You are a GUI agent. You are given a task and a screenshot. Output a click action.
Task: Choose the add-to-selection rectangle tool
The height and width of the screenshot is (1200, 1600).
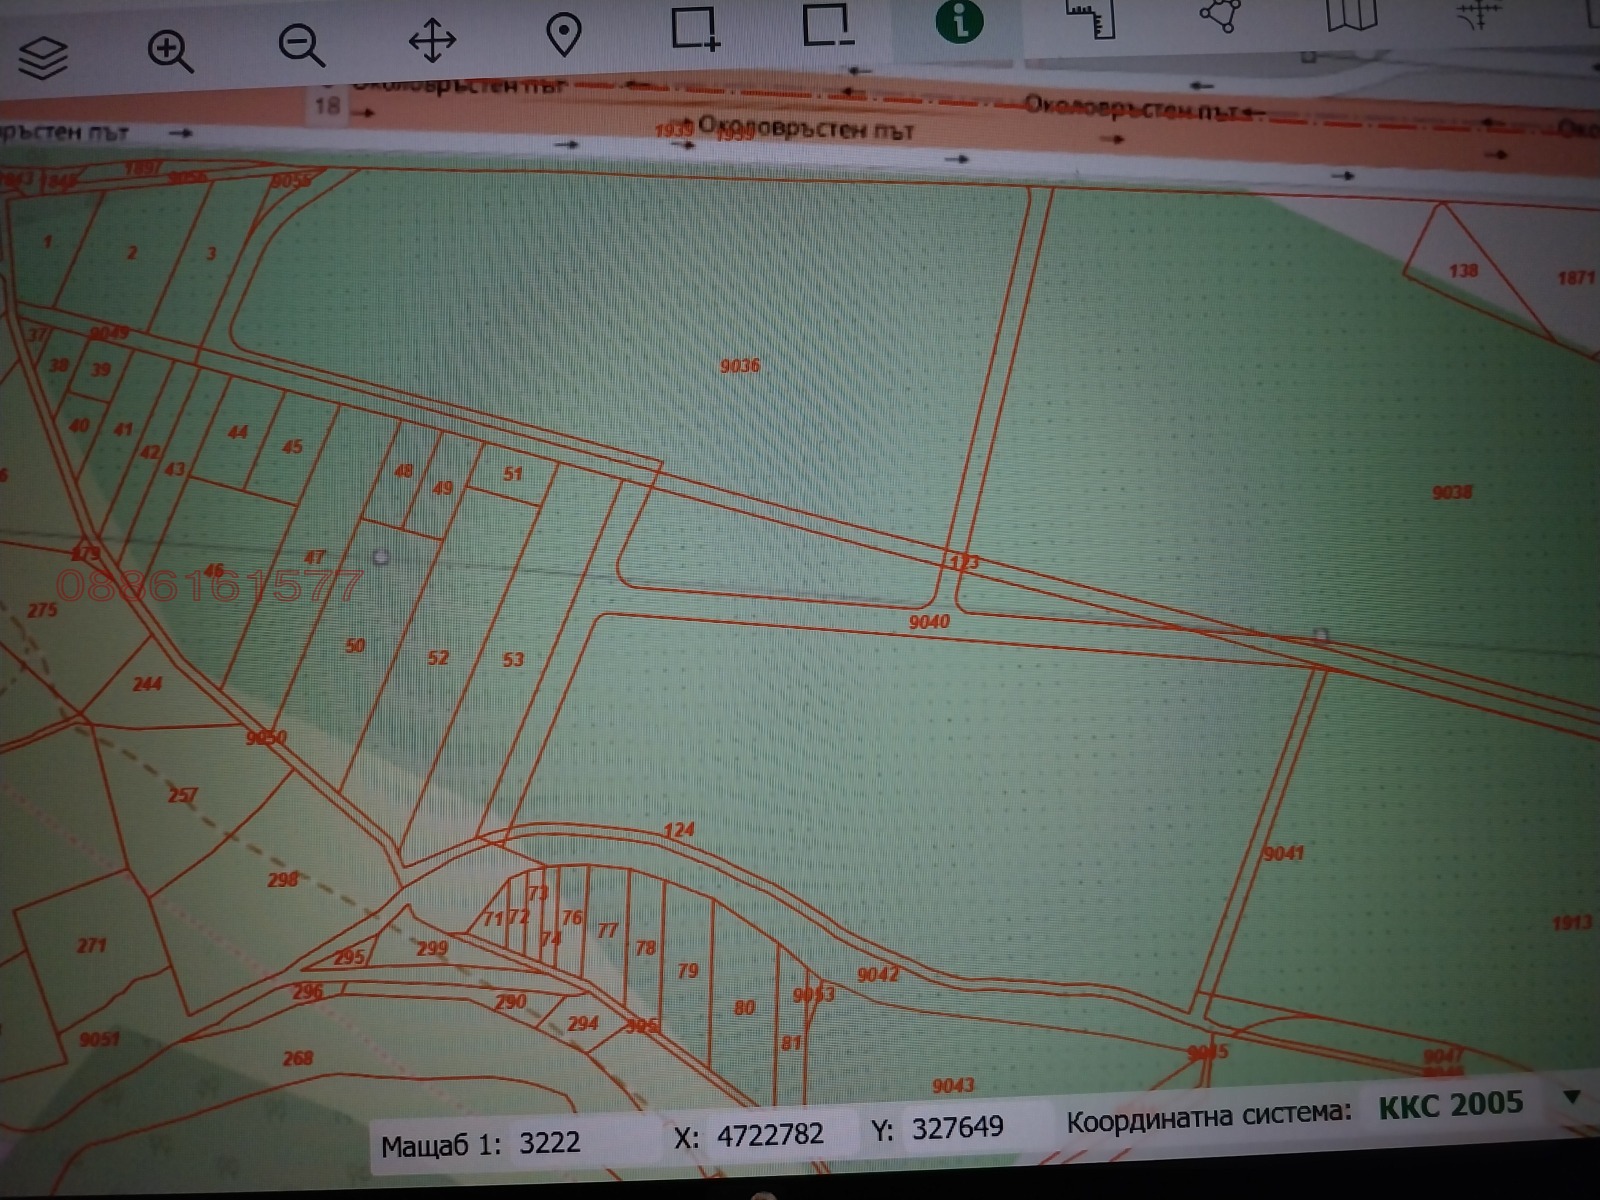(x=695, y=28)
